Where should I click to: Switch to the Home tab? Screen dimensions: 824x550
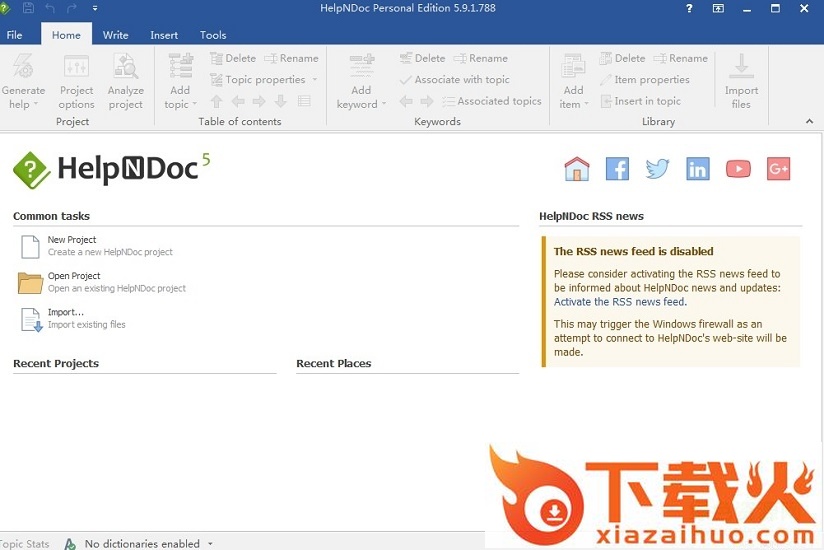(x=66, y=35)
